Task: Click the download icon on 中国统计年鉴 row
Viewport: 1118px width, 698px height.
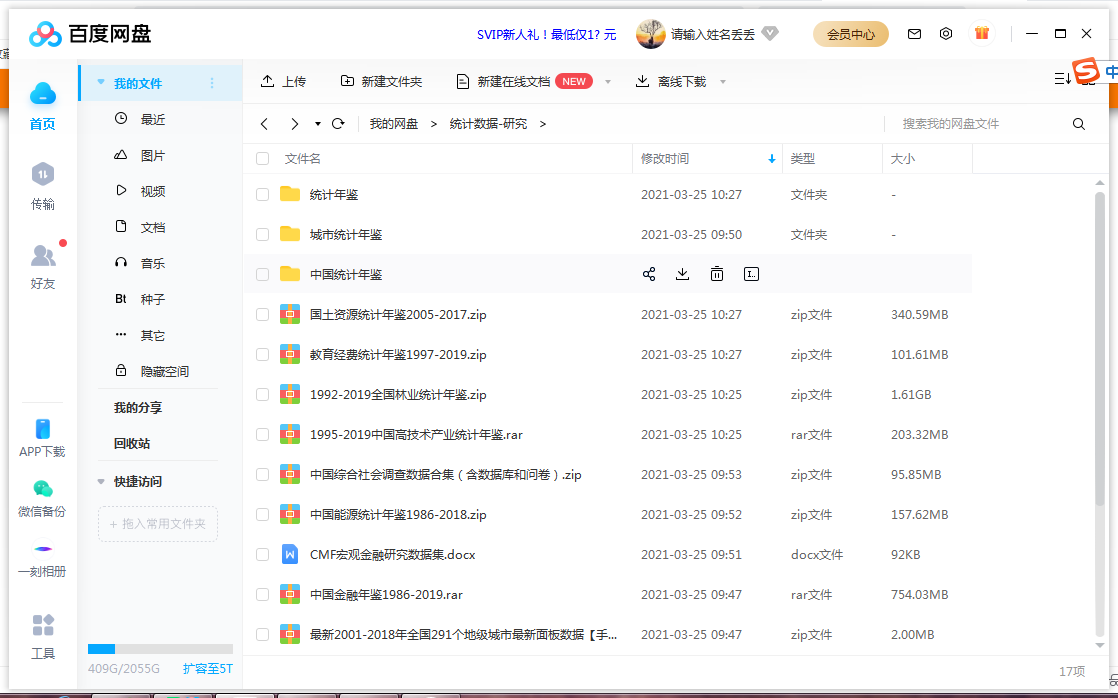Action: (682, 274)
